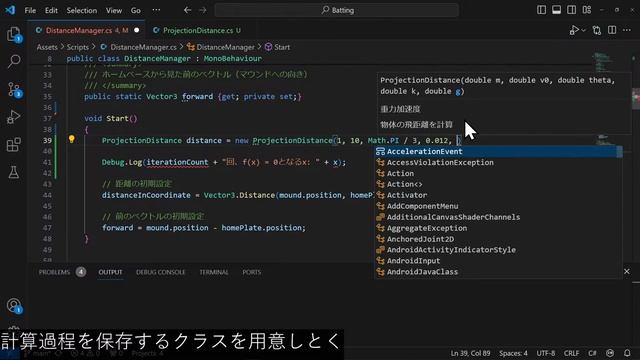Viewport: 640px width, 360px height.
Task: Toggle bottom panel layout icon
Action: pyautogui.click(x=556, y=10)
